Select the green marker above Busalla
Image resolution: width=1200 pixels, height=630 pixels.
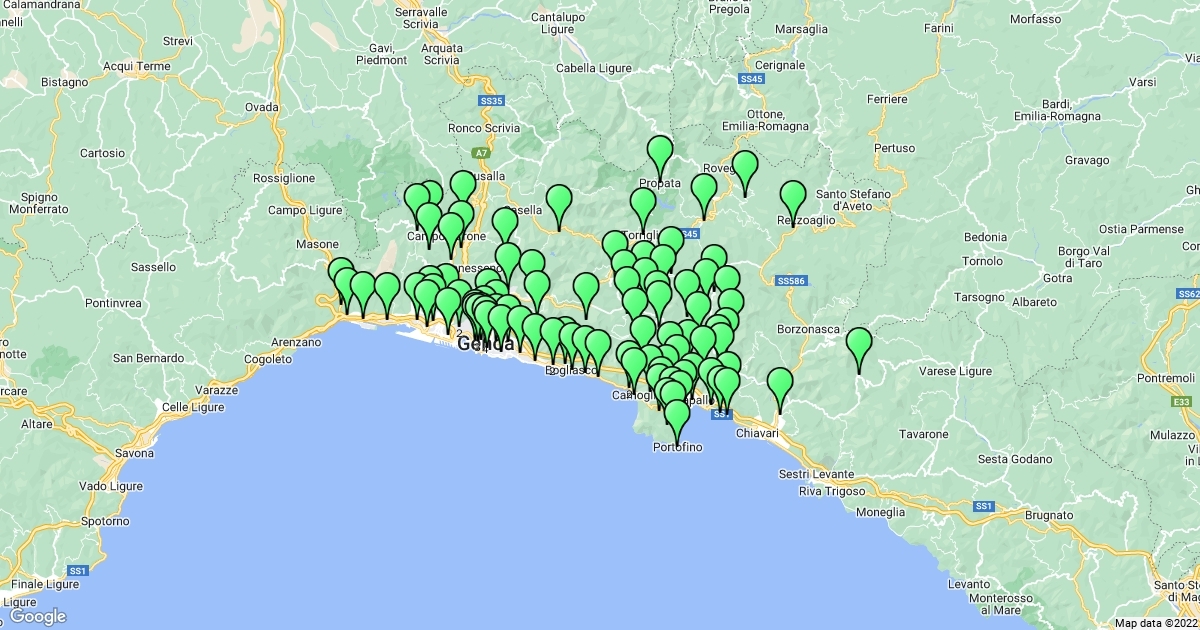pyautogui.click(x=463, y=190)
